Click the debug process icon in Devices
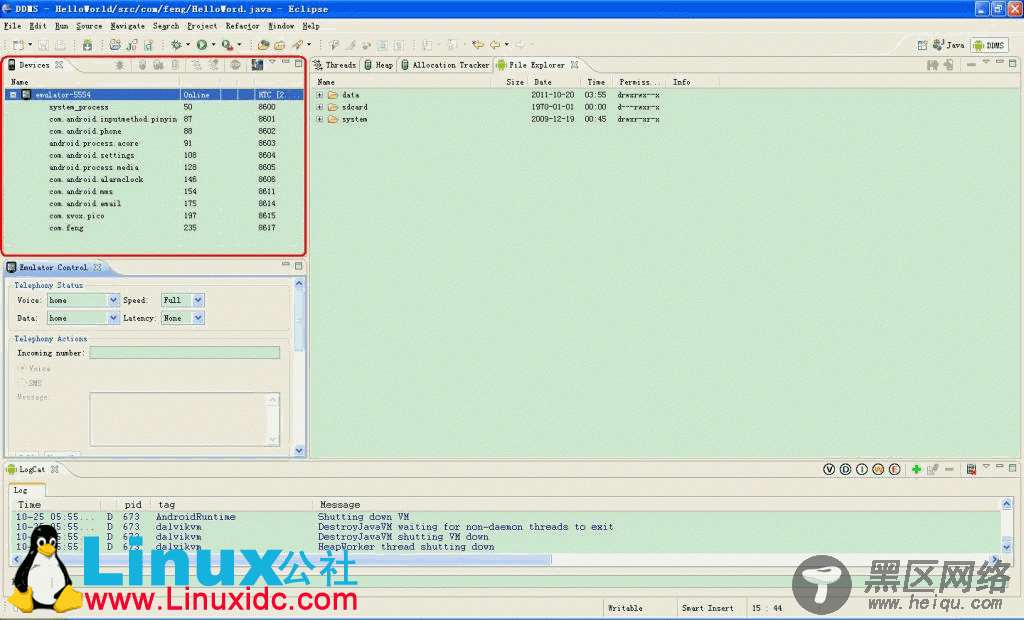The image size is (1024, 620). point(119,65)
